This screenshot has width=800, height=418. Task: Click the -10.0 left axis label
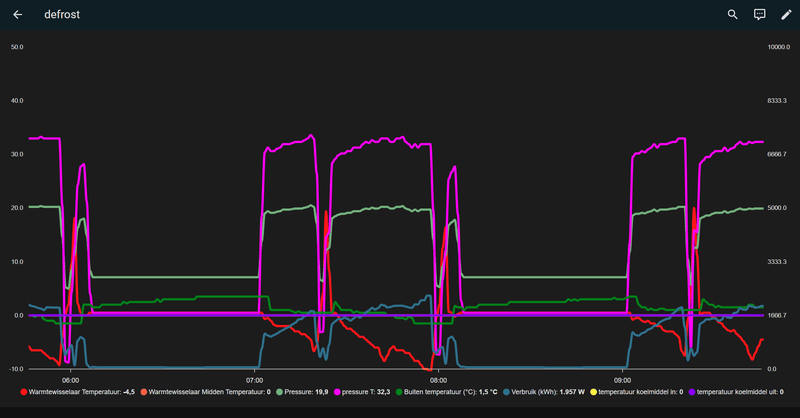click(16, 369)
